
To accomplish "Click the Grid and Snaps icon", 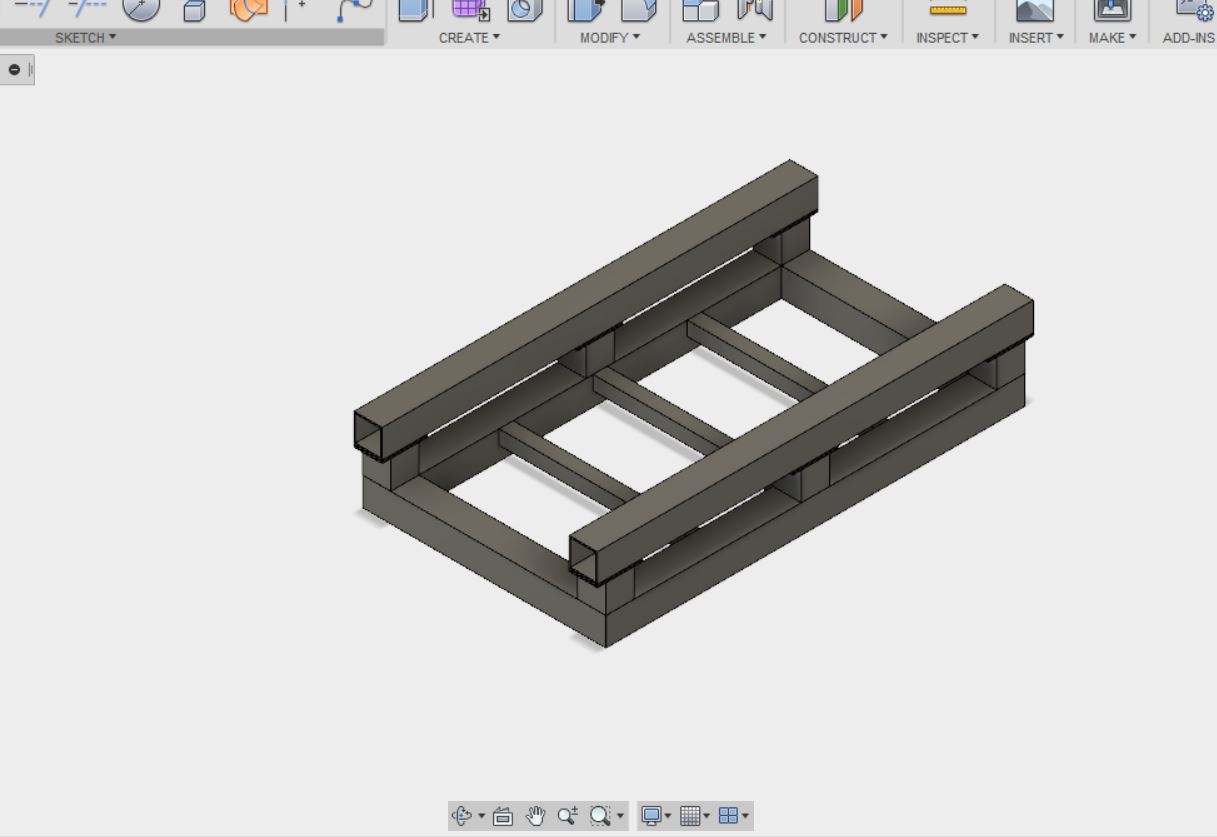I will click(689, 816).
